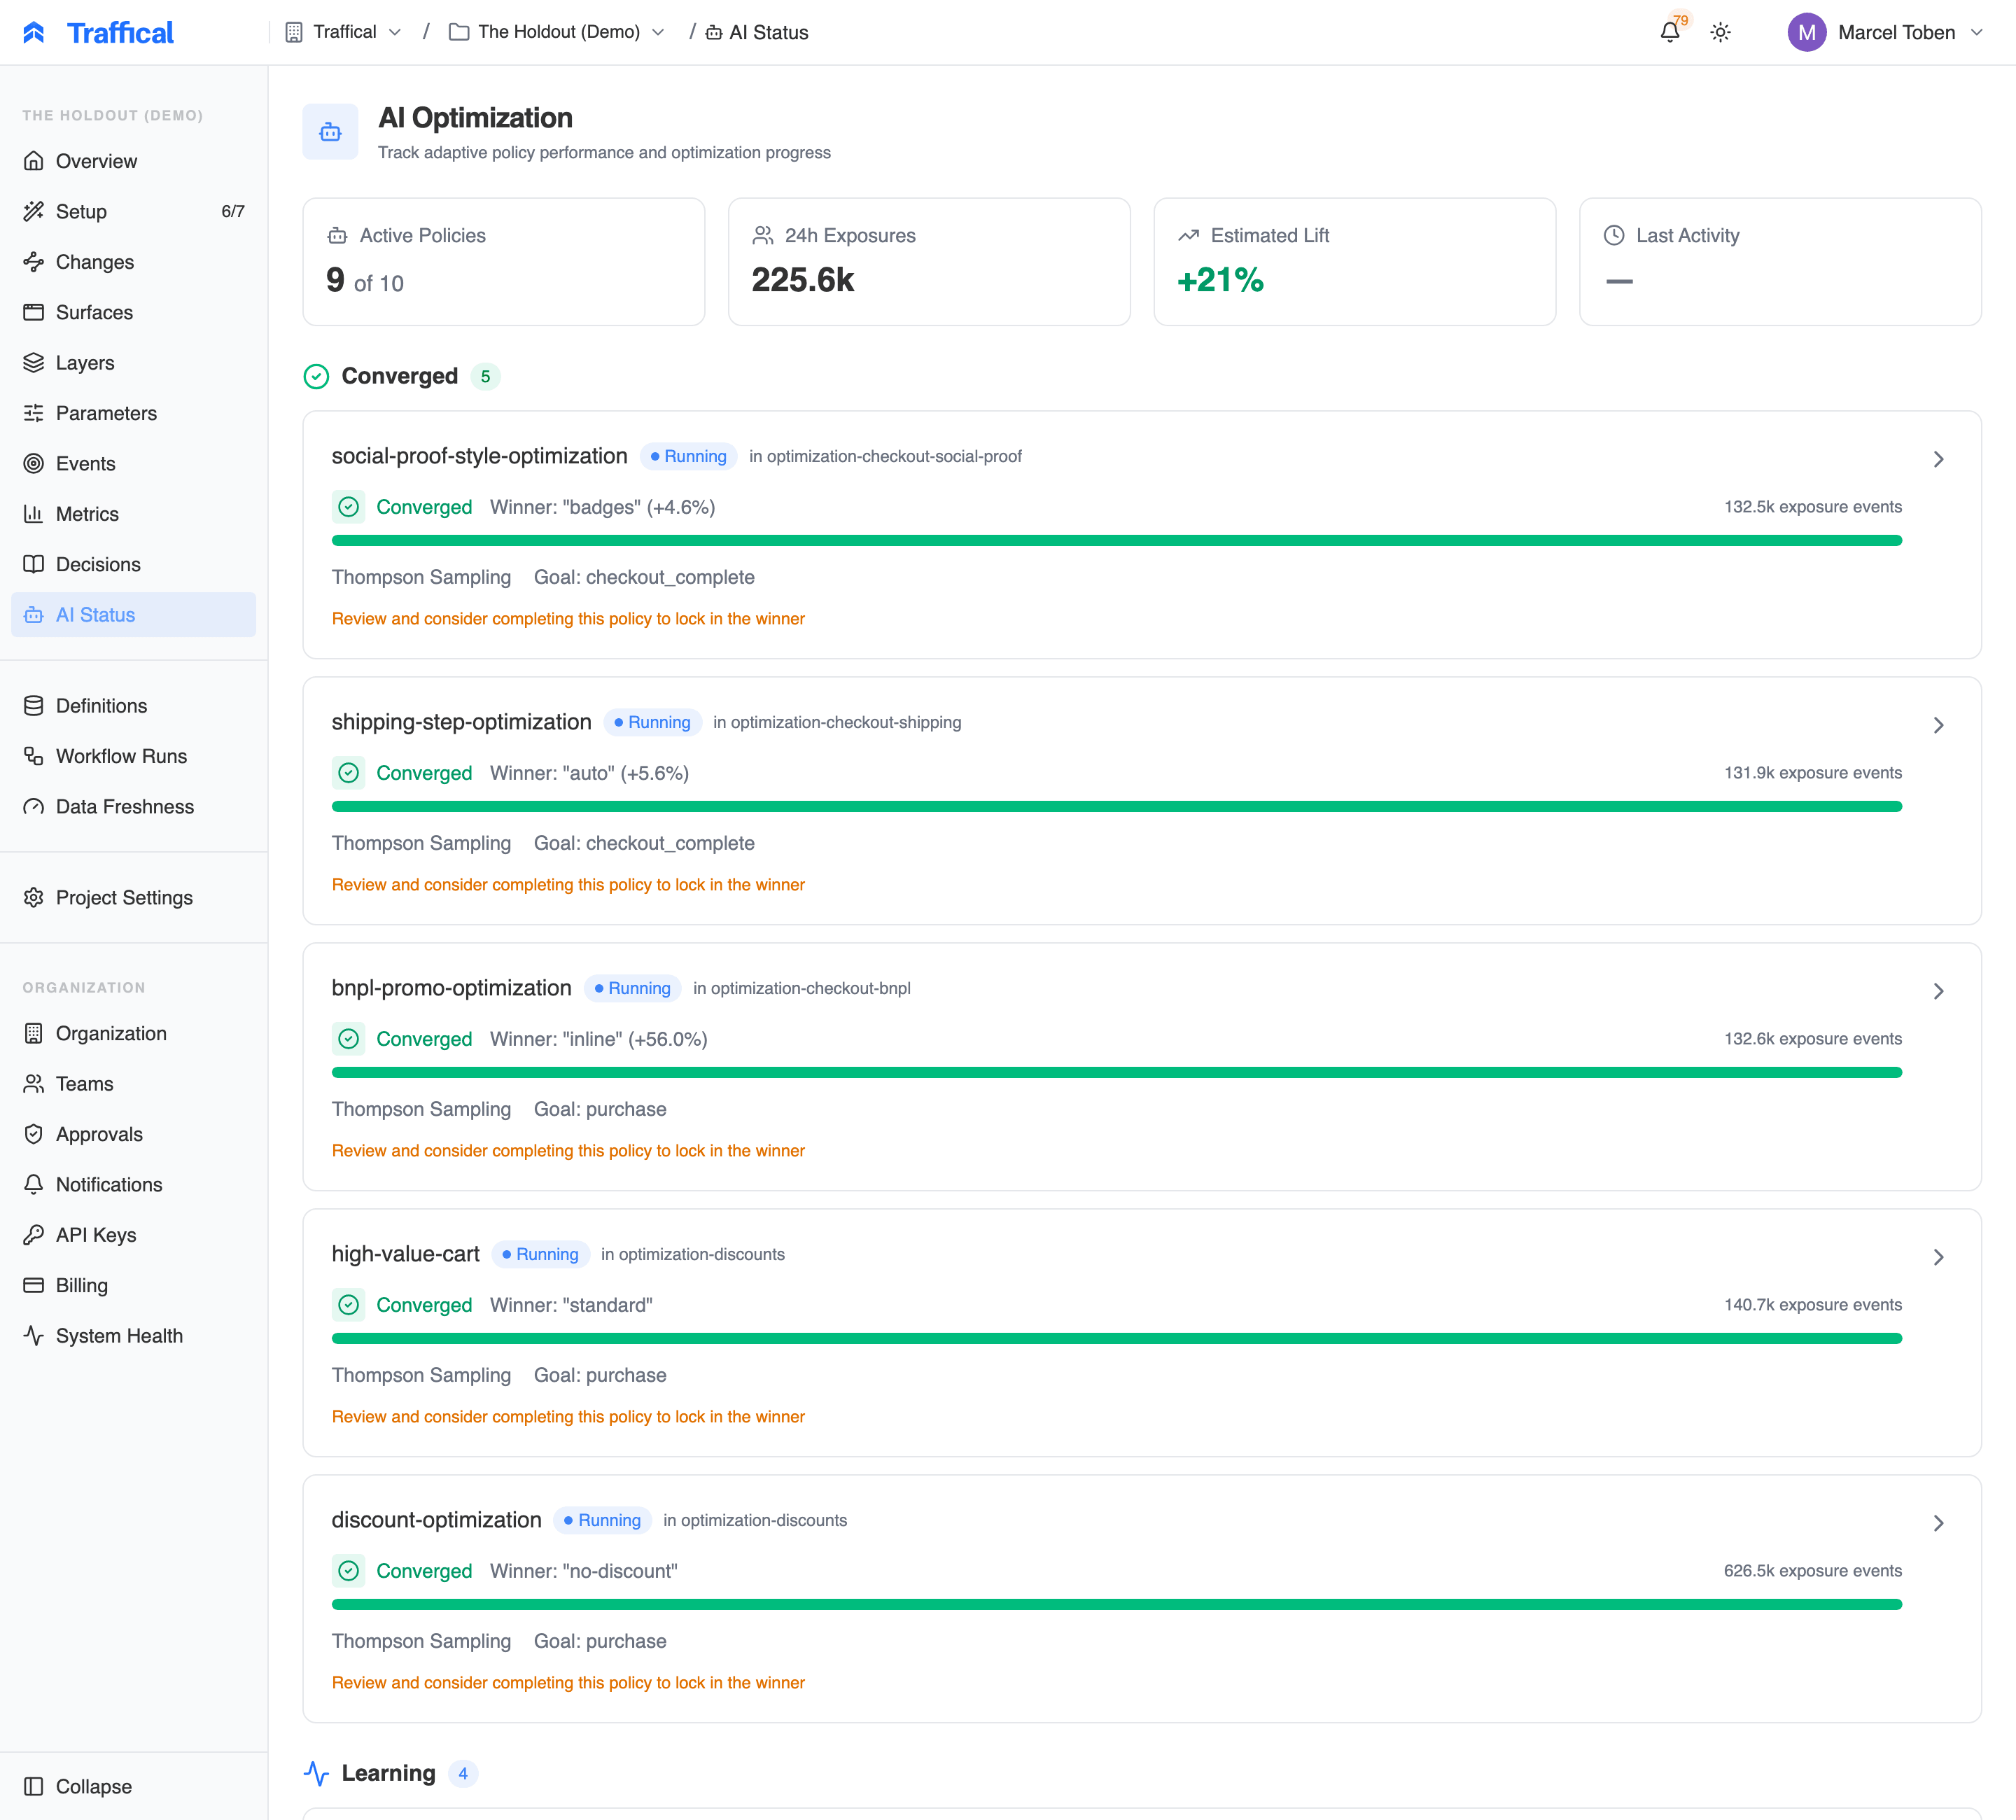Click the 24h Exposures card
This screenshot has width=2016, height=1820.
point(929,261)
